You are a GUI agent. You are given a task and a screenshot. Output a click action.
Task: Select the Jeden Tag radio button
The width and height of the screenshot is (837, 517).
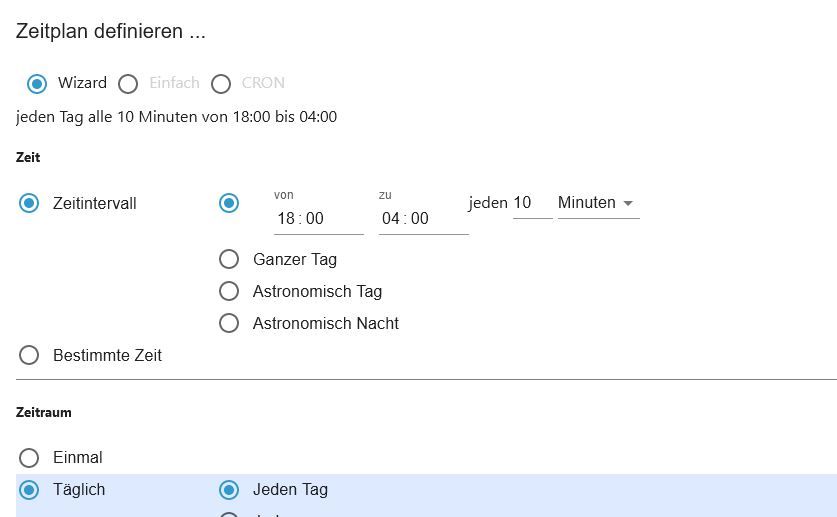pyautogui.click(x=229, y=489)
